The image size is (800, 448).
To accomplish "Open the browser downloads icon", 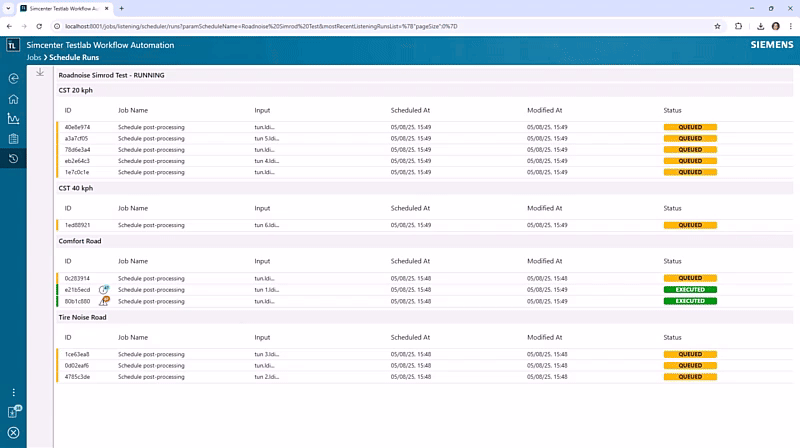I will pyautogui.click(x=760, y=26).
